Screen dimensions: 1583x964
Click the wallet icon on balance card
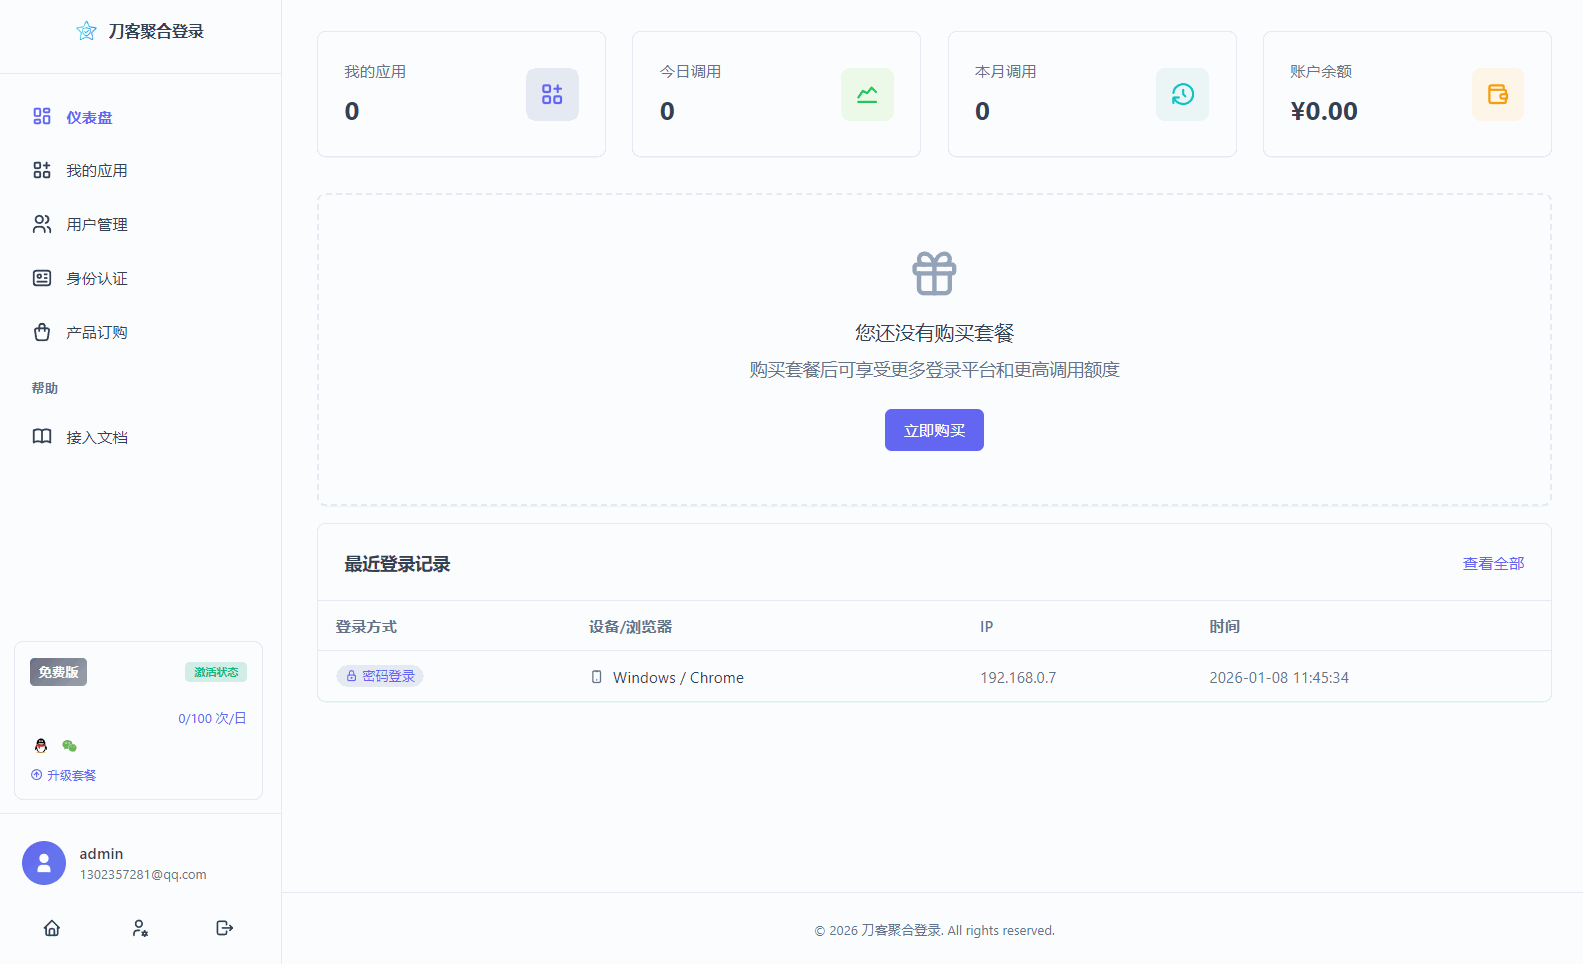point(1497,94)
